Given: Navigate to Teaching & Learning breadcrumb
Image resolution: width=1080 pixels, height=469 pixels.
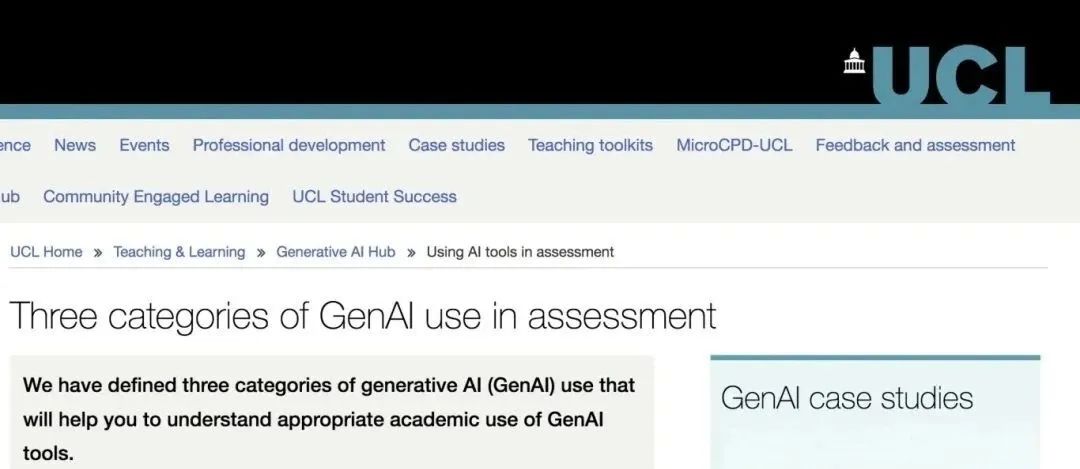Looking at the screenshot, I should tap(179, 252).
